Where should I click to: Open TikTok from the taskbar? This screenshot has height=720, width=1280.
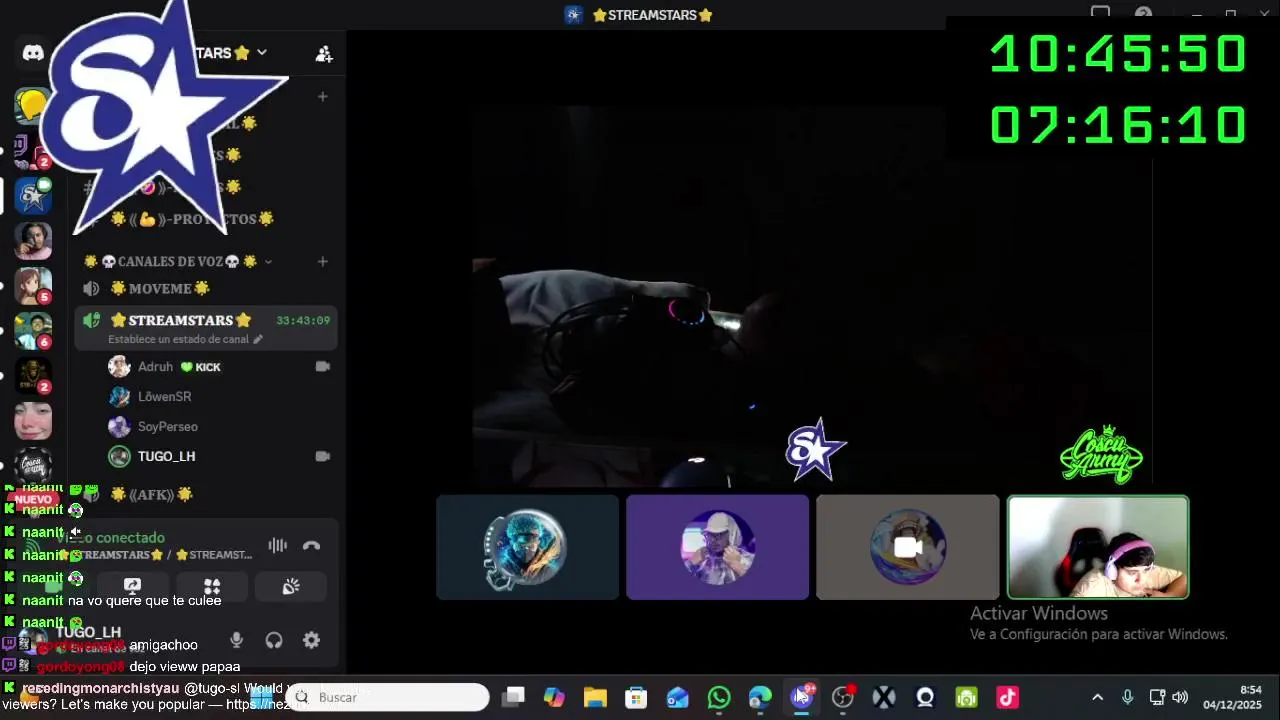(x=1007, y=697)
